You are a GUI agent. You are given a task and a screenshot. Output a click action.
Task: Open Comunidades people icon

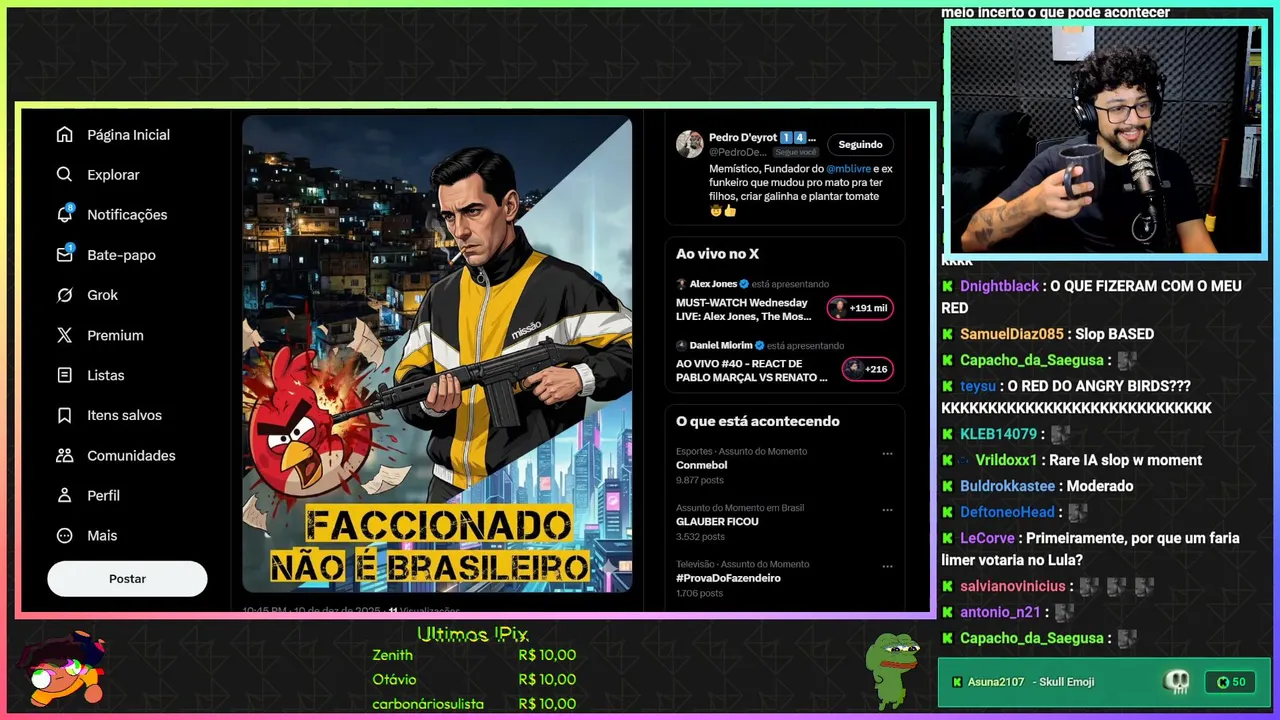(x=65, y=455)
